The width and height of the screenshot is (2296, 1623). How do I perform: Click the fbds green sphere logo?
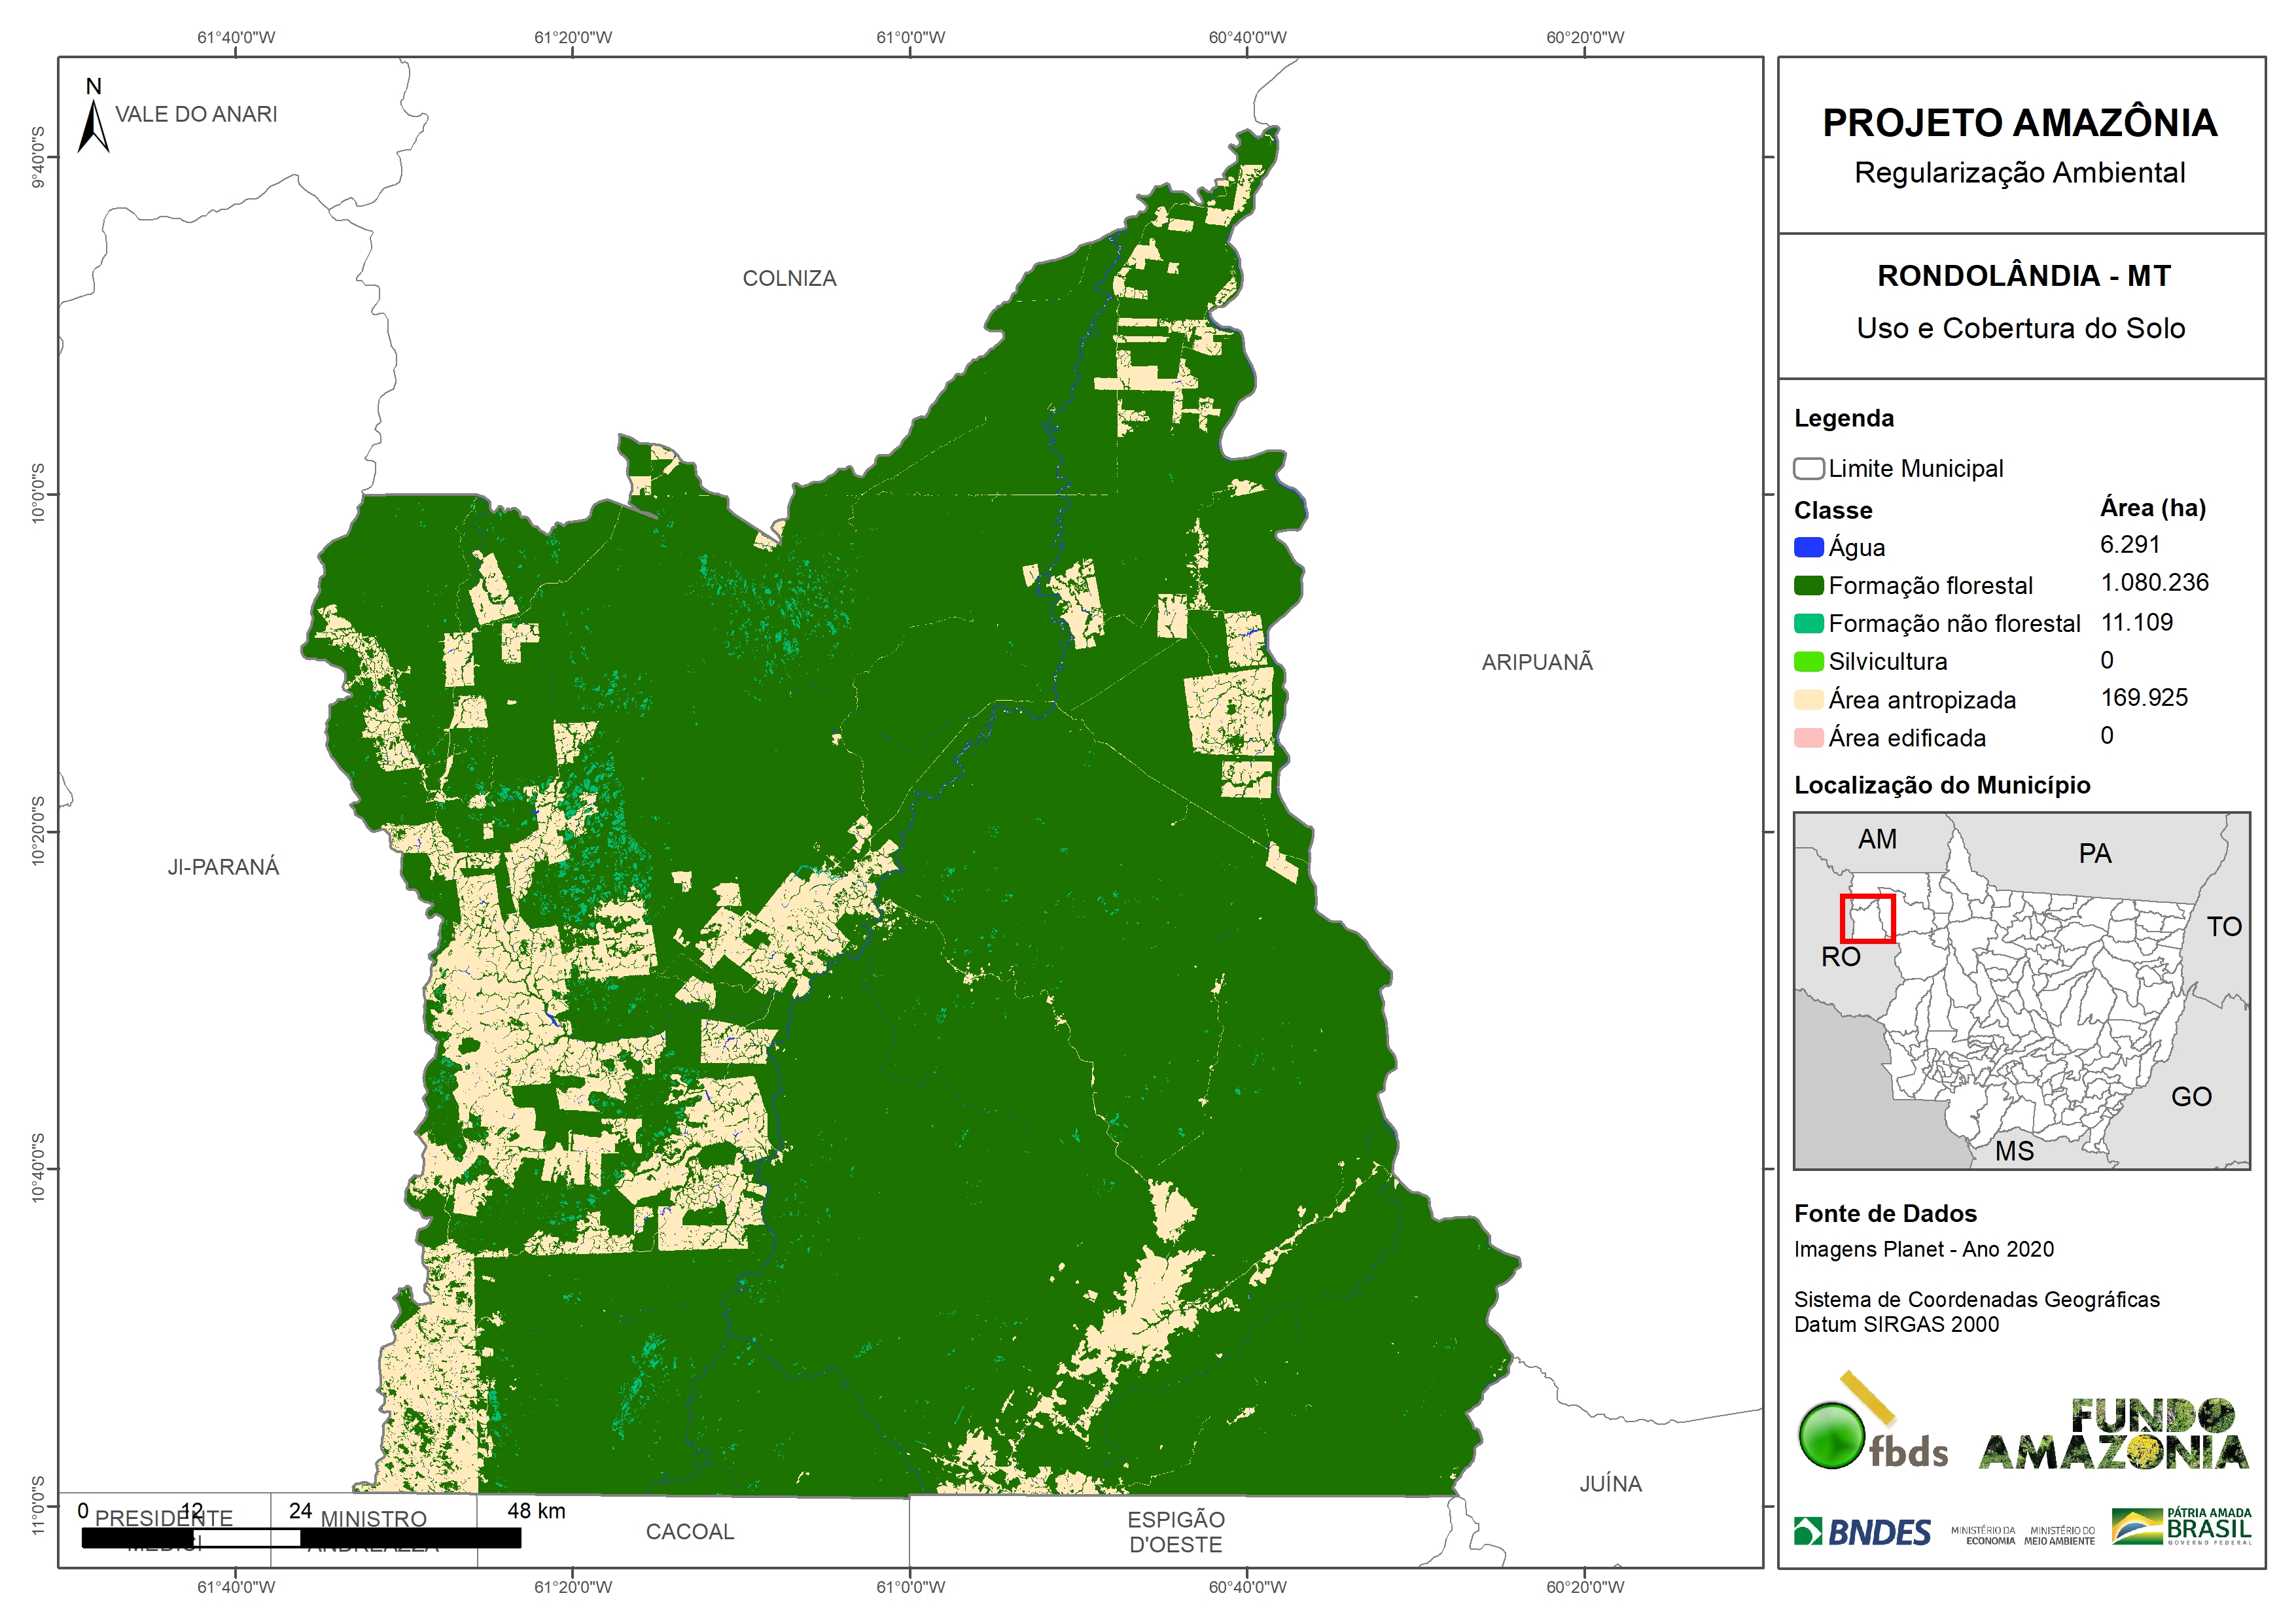[x=1832, y=1436]
